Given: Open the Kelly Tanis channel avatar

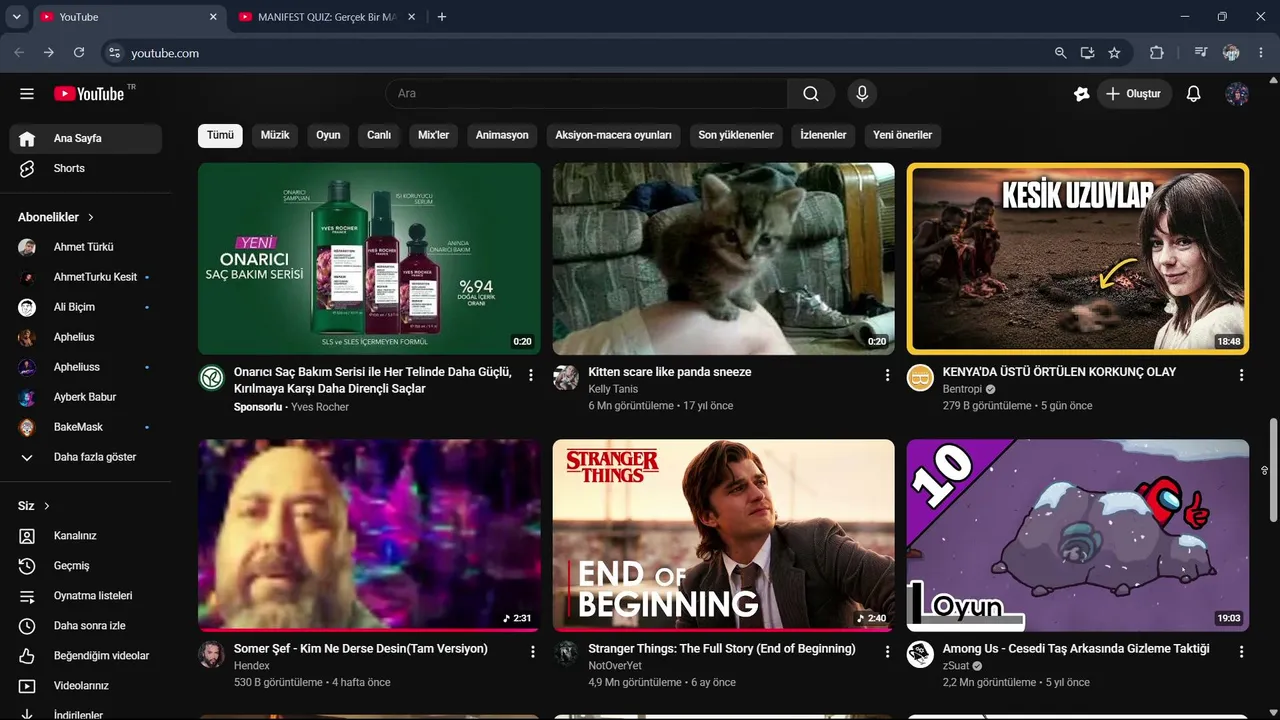Looking at the screenshot, I should coord(566,378).
